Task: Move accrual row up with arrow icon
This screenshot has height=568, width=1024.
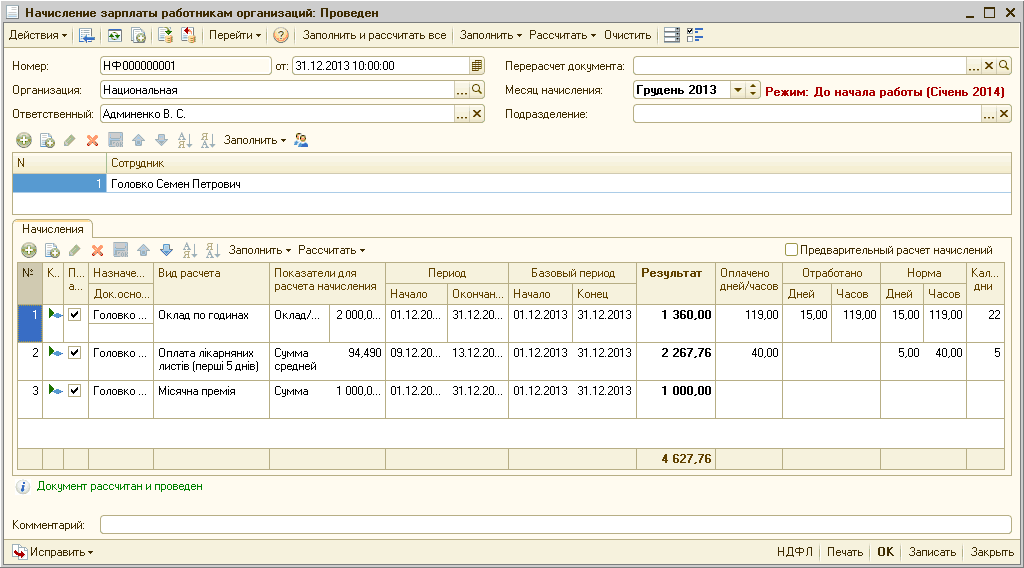Action: click(x=144, y=250)
